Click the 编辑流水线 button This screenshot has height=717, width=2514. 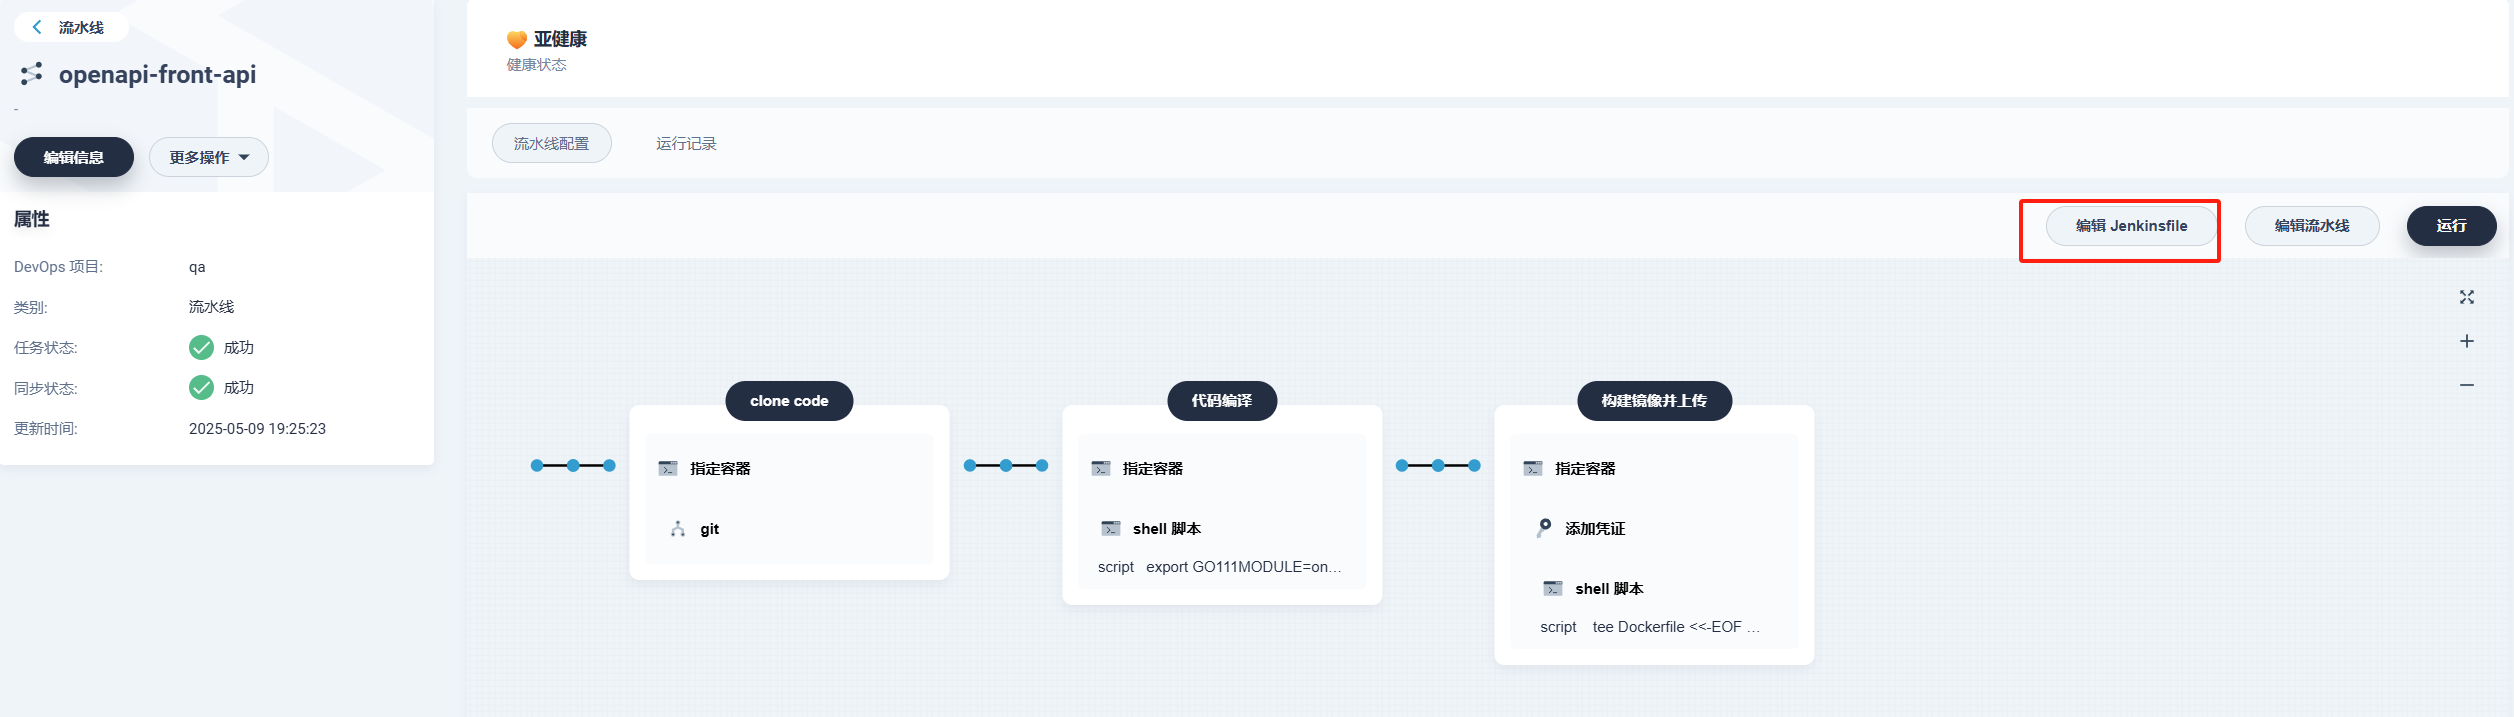(2312, 226)
